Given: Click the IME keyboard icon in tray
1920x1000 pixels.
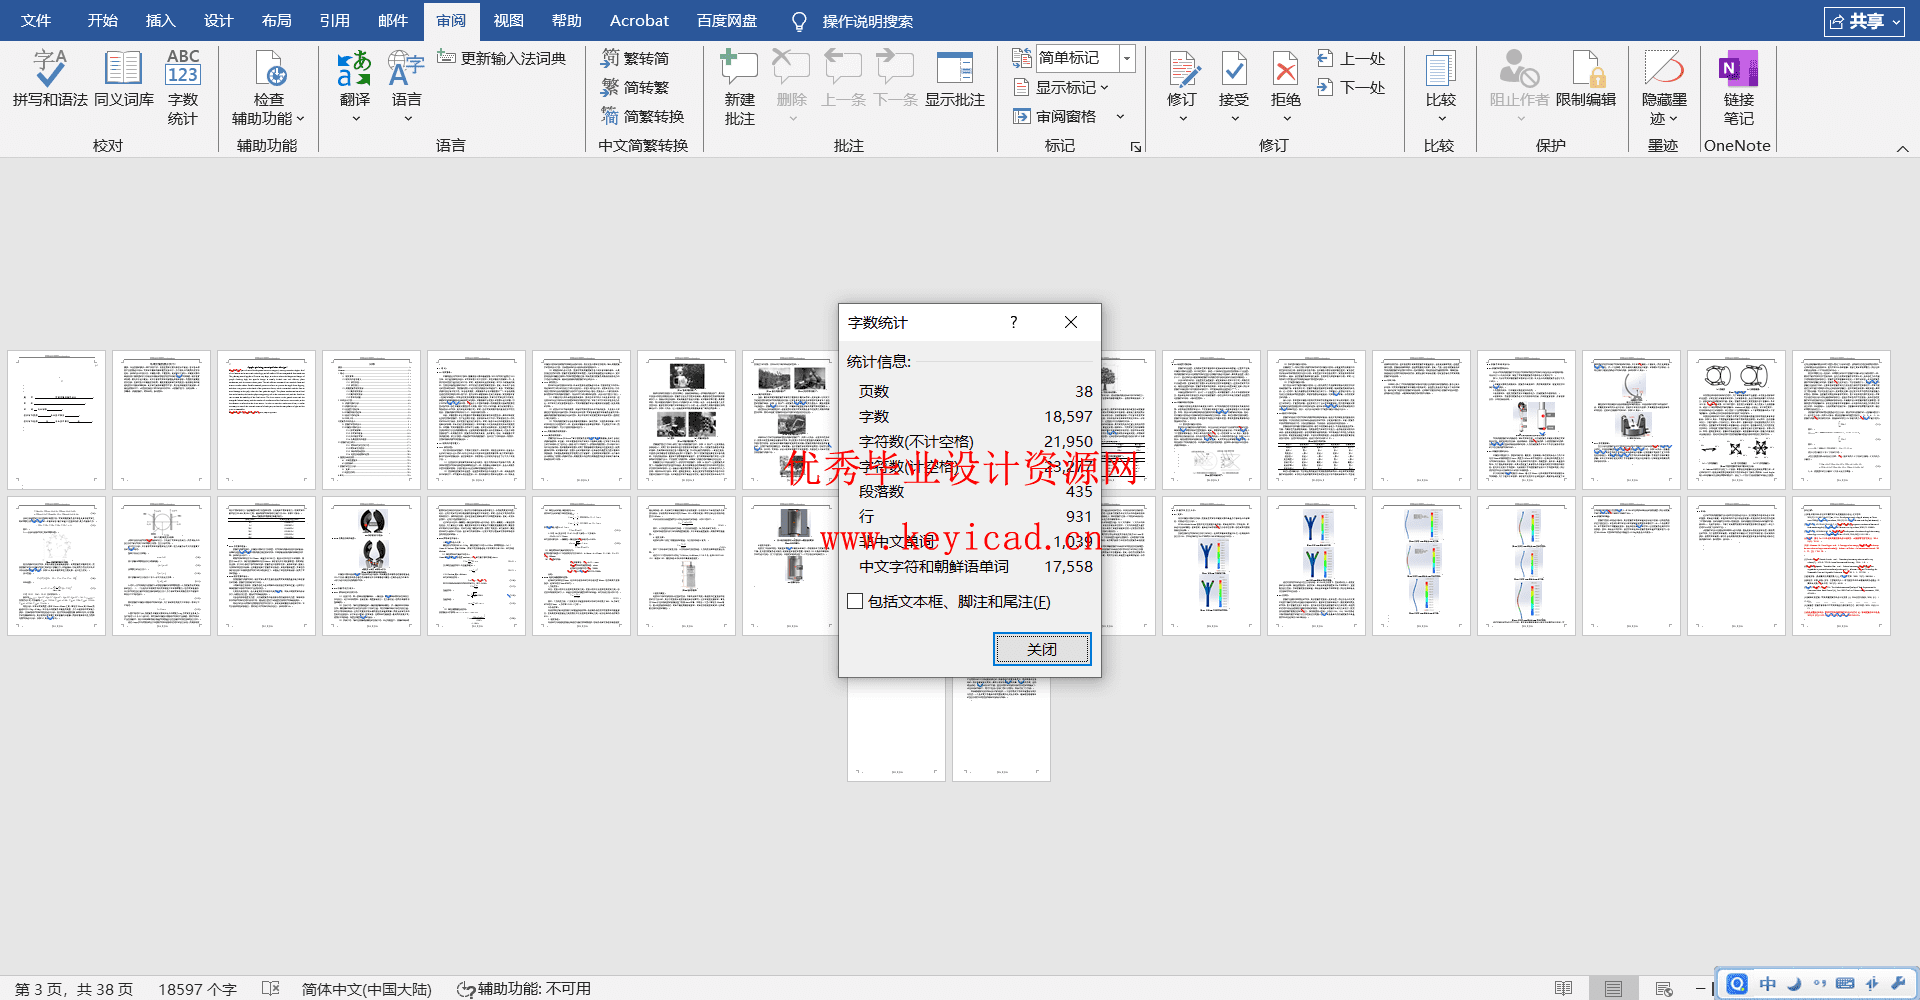Looking at the screenshot, I should 1846,984.
